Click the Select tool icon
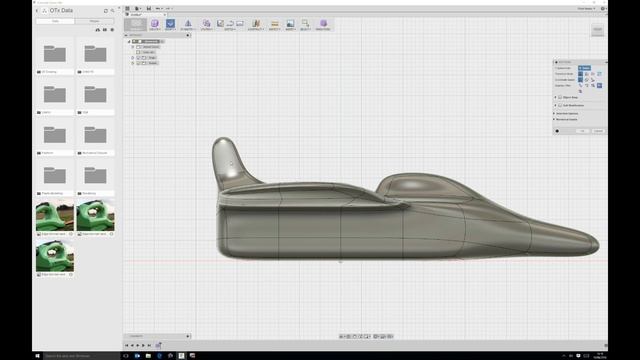Image resolution: width=640 pixels, height=360 pixels. click(305, 23)
